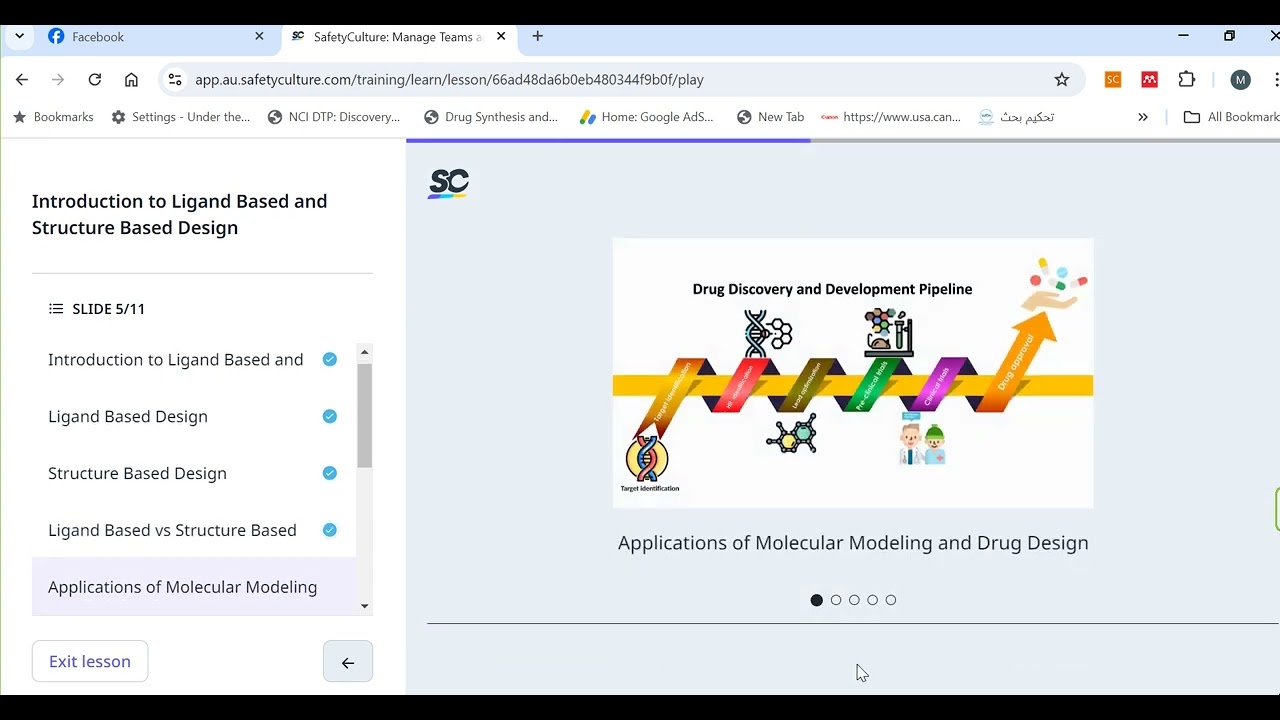
Task: Switch to the SafetyCulture tab
Action: (x=399, y=36)
